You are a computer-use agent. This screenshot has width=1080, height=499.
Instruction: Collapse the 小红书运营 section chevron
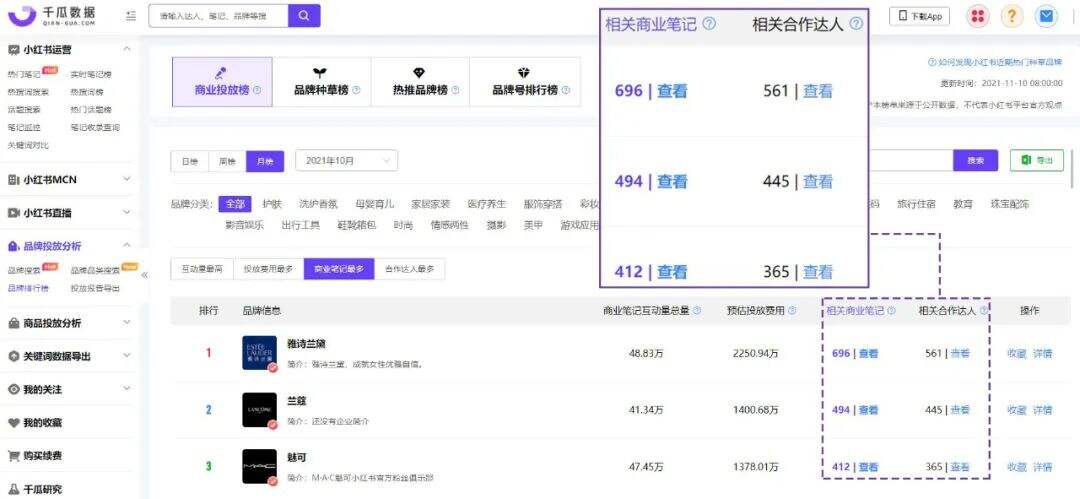127,49
